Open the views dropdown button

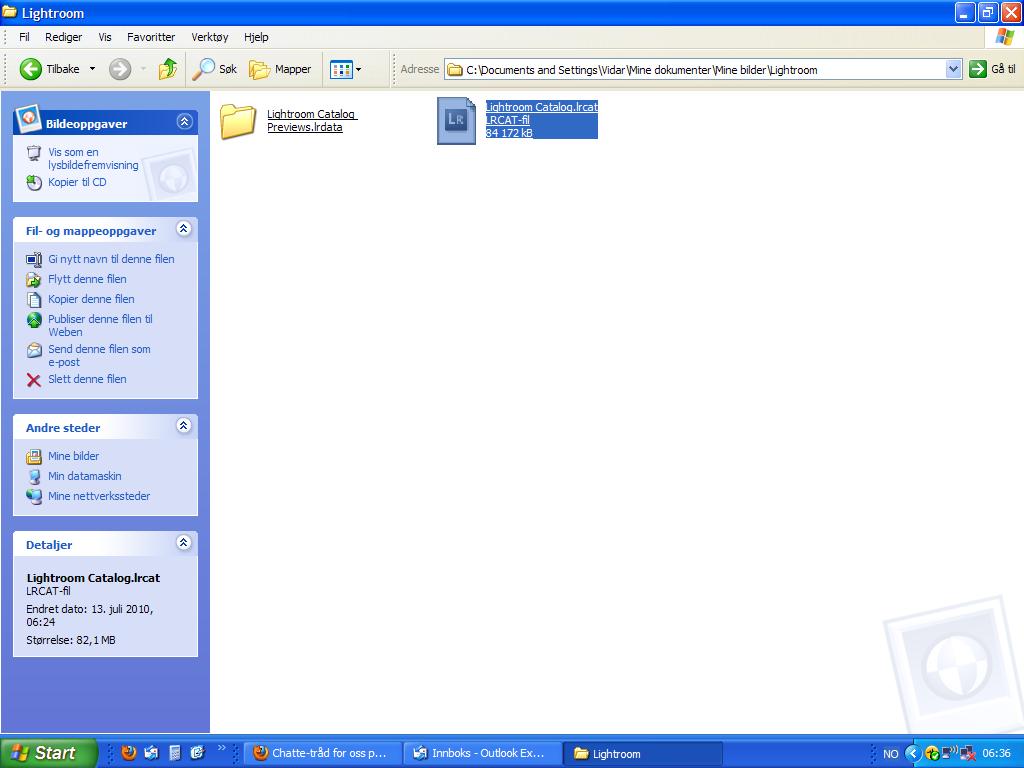click(345, 69)
